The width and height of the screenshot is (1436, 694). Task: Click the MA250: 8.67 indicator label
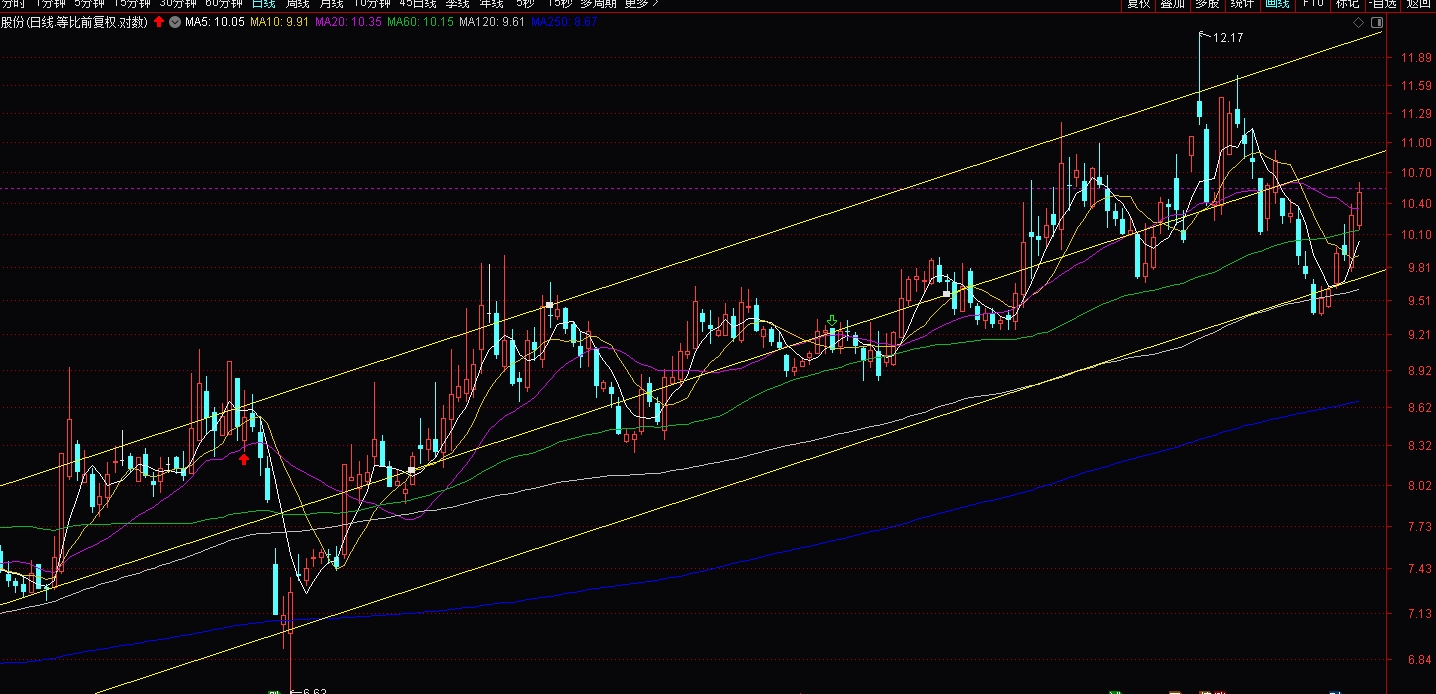click(564, 22)
